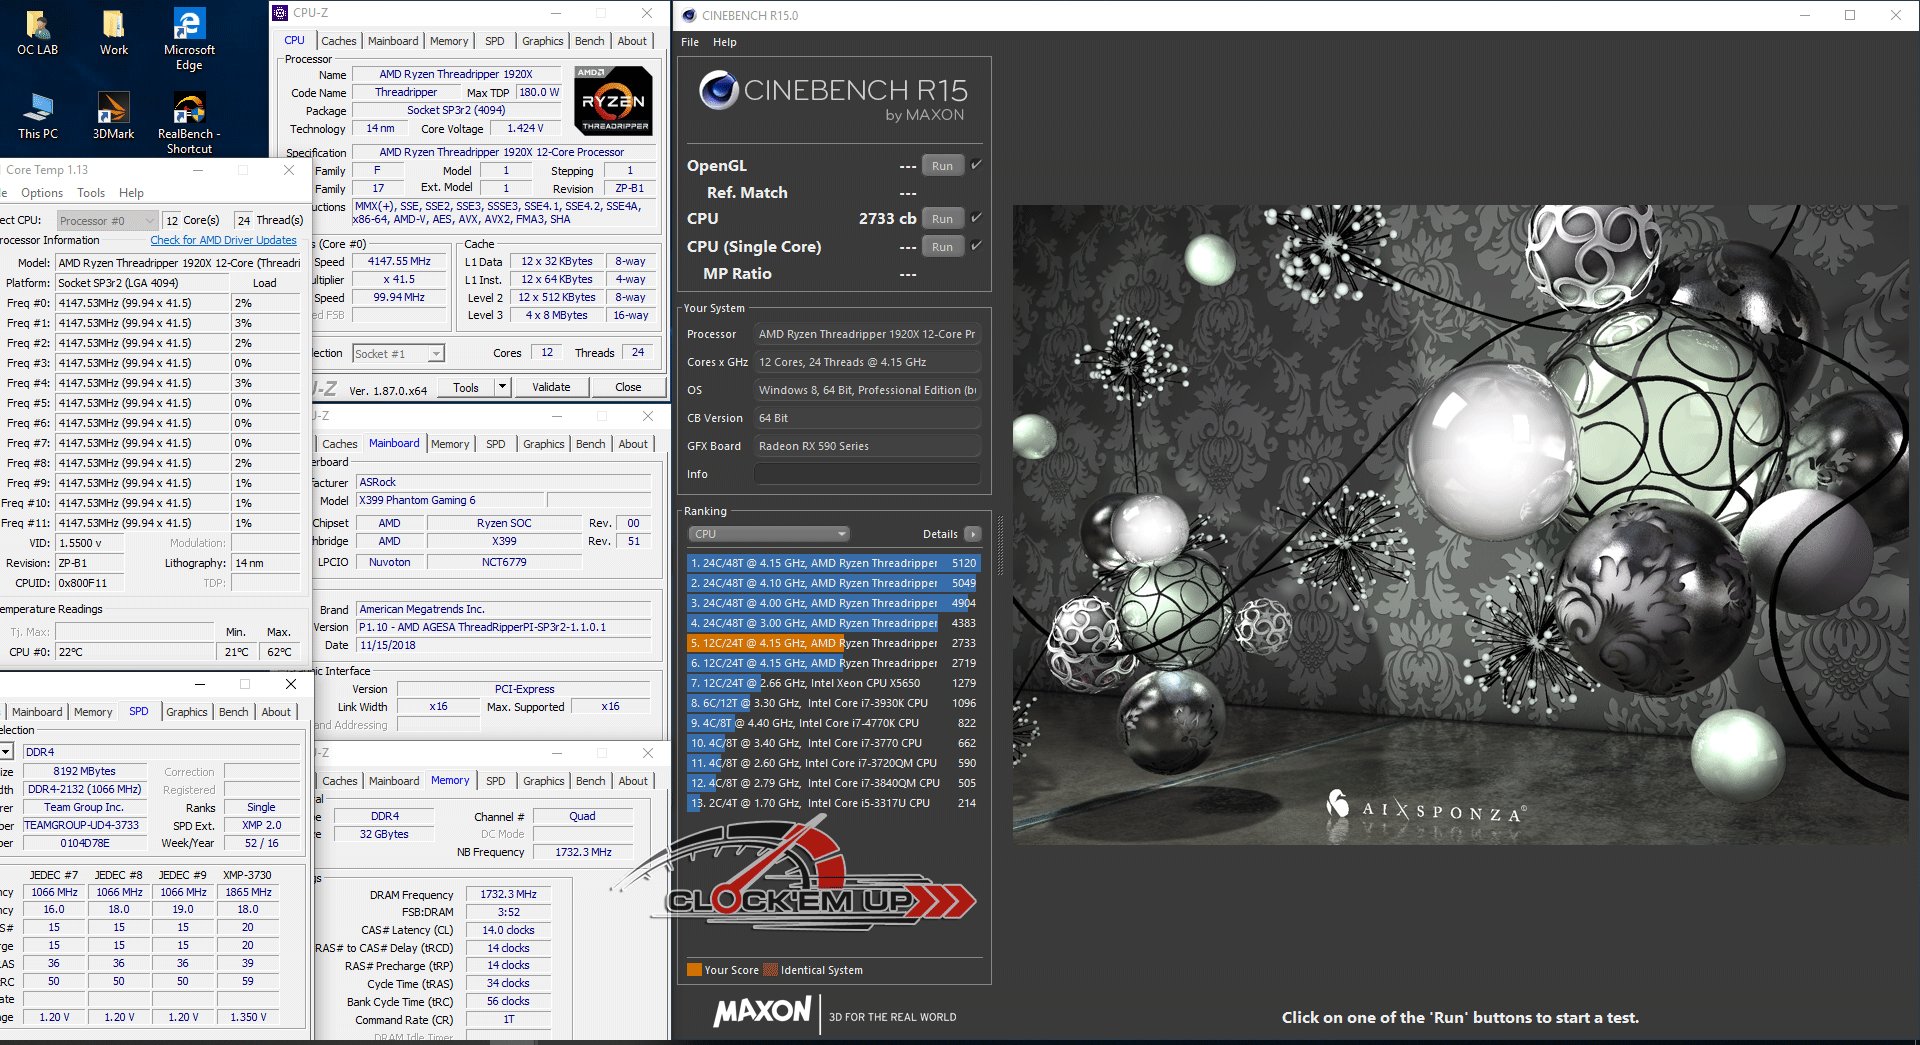
Task: Run the CPU benchmark test
Action: (x=942, y=219)
